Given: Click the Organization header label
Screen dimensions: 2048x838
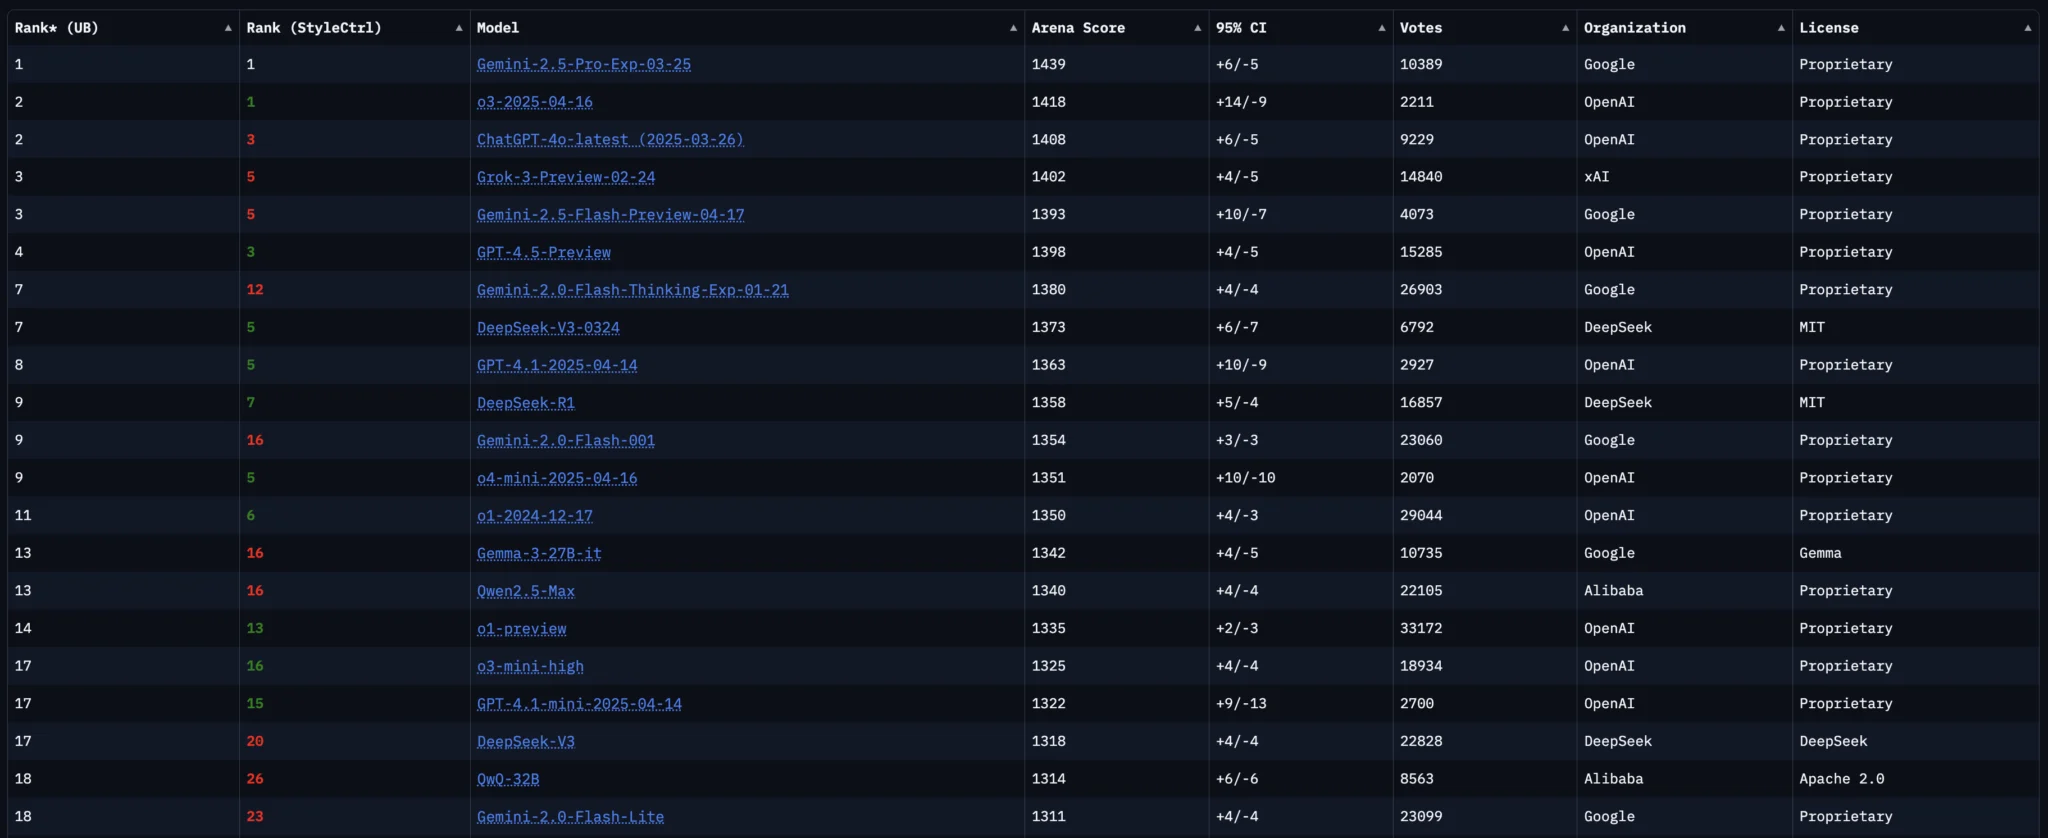Looking at the screenshot, I should [x=1635, y=28].
